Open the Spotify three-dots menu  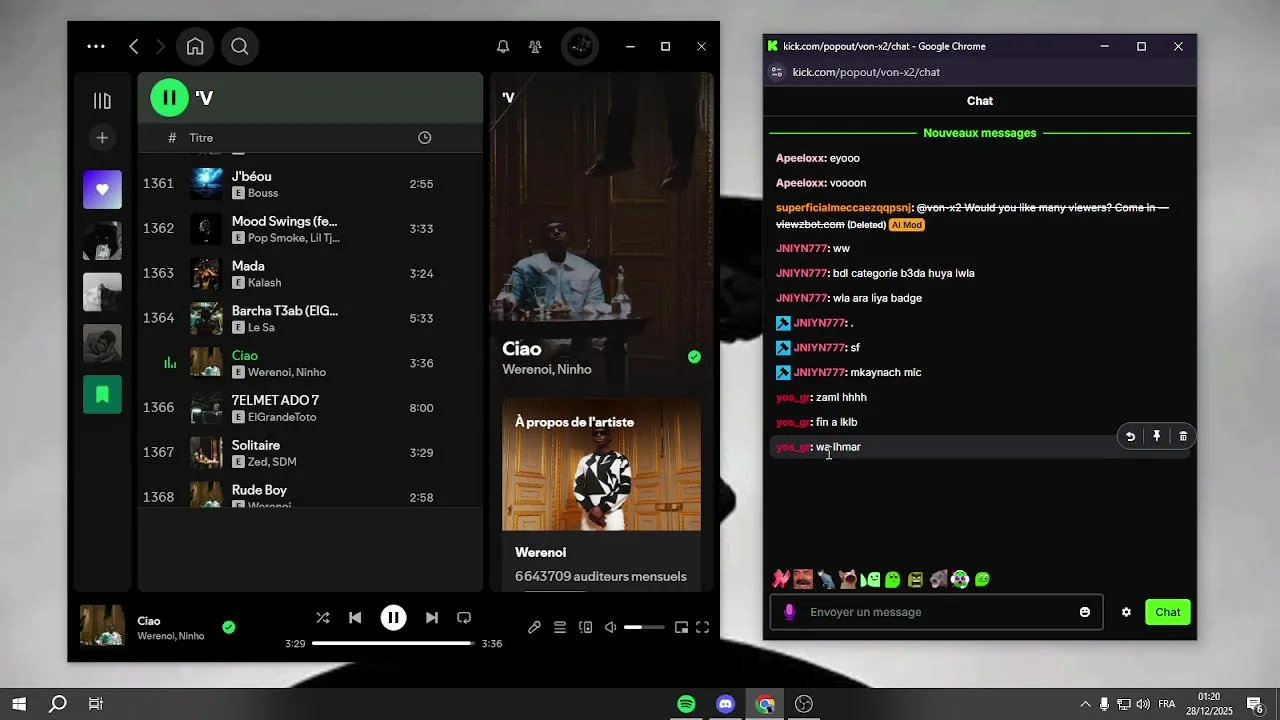point(96,46)
